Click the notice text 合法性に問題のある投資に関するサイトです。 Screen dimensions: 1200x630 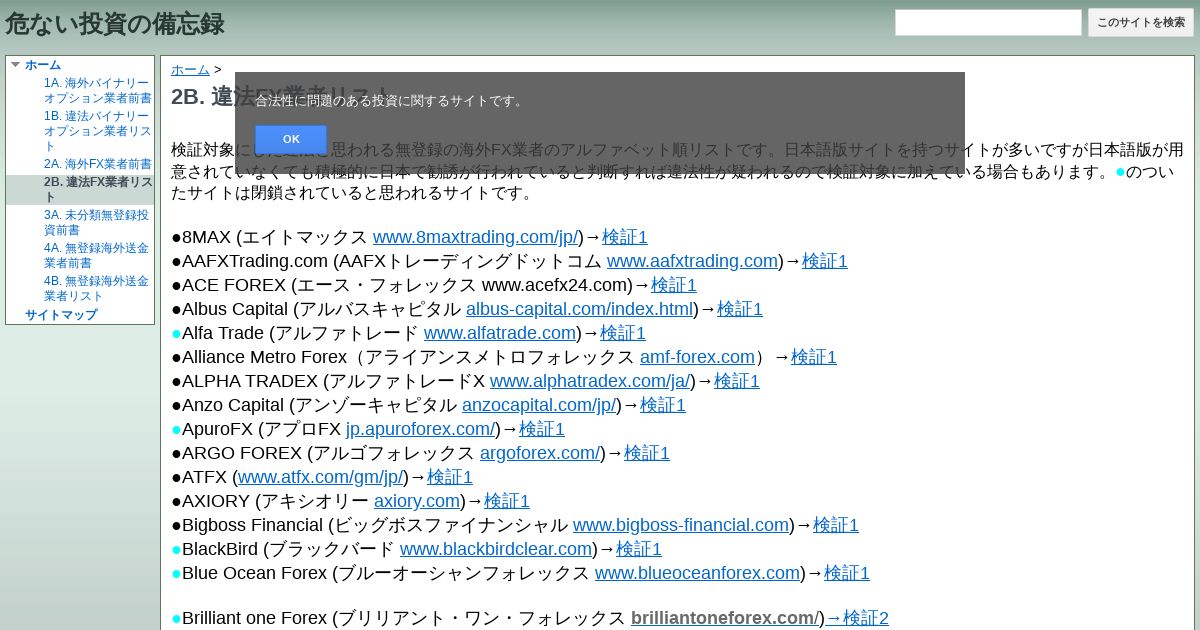(x=391, y=101)
